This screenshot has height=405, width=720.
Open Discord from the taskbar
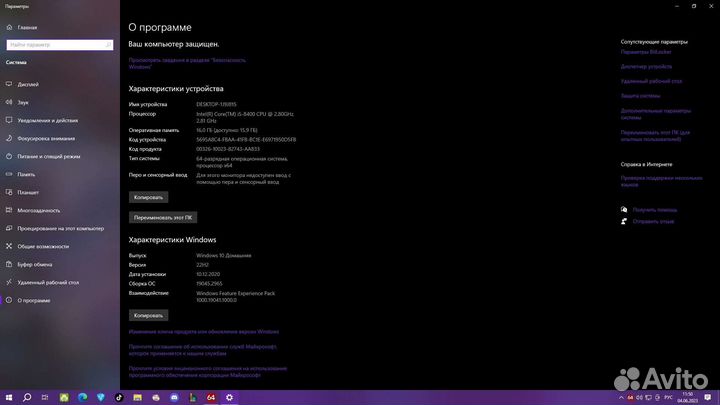[x=174, y=398]
